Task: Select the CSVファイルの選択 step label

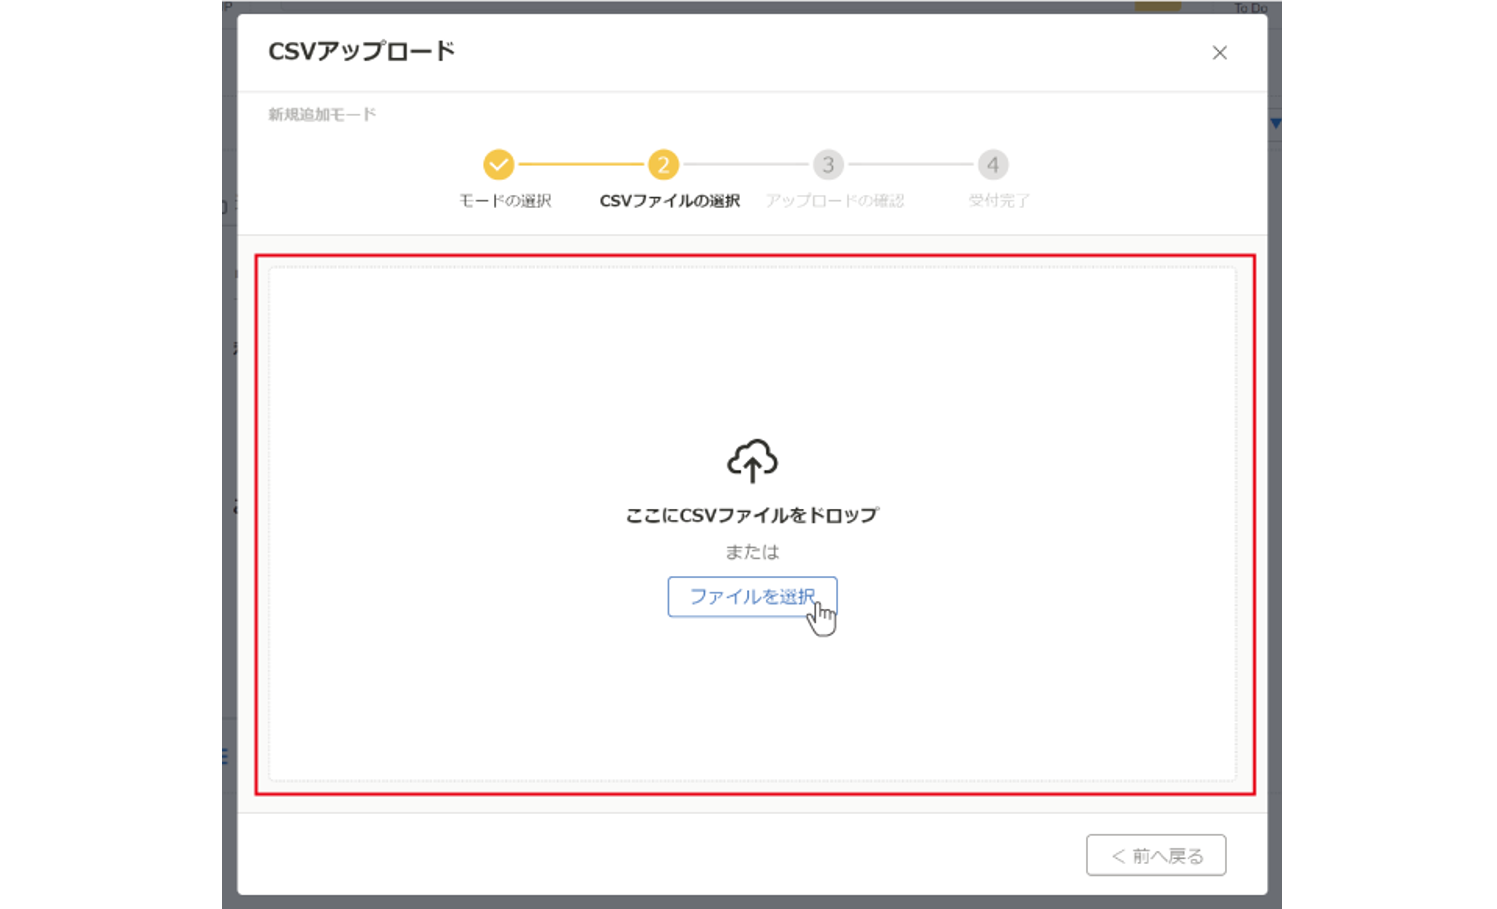Action: 669,201
